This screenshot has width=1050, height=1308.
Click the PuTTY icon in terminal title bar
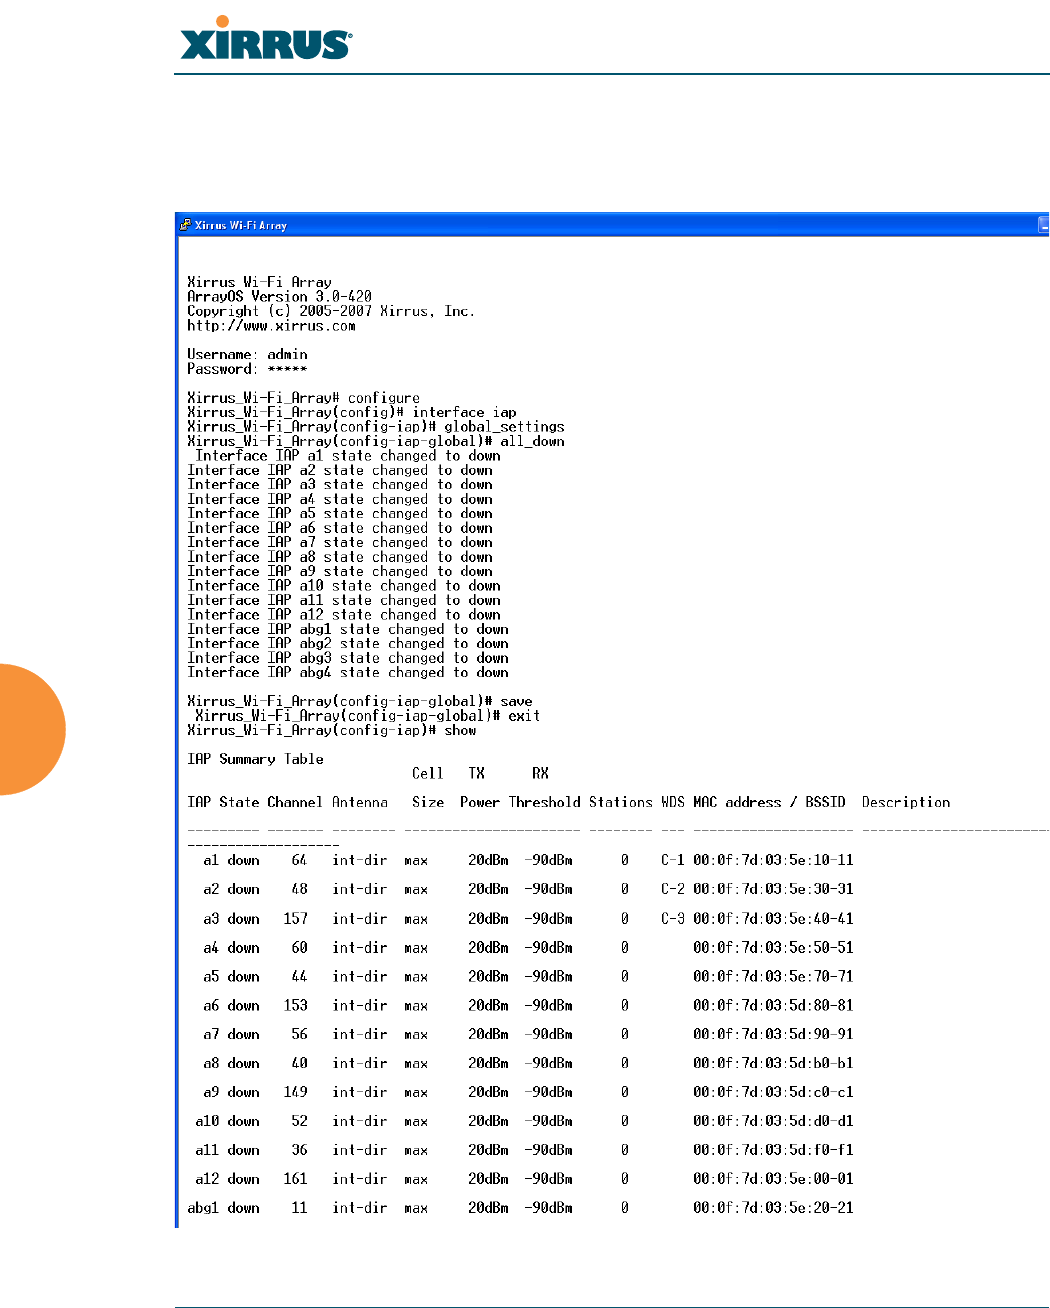(185, 225)
